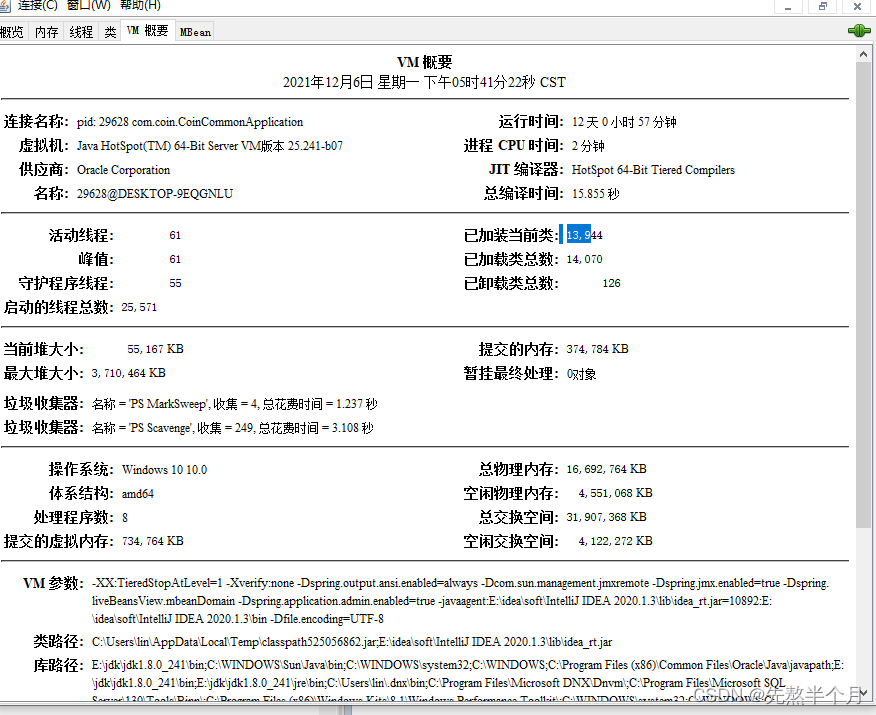Click the 库路径 library path text
Screen dimensions: 876x715
pos(468,681)
